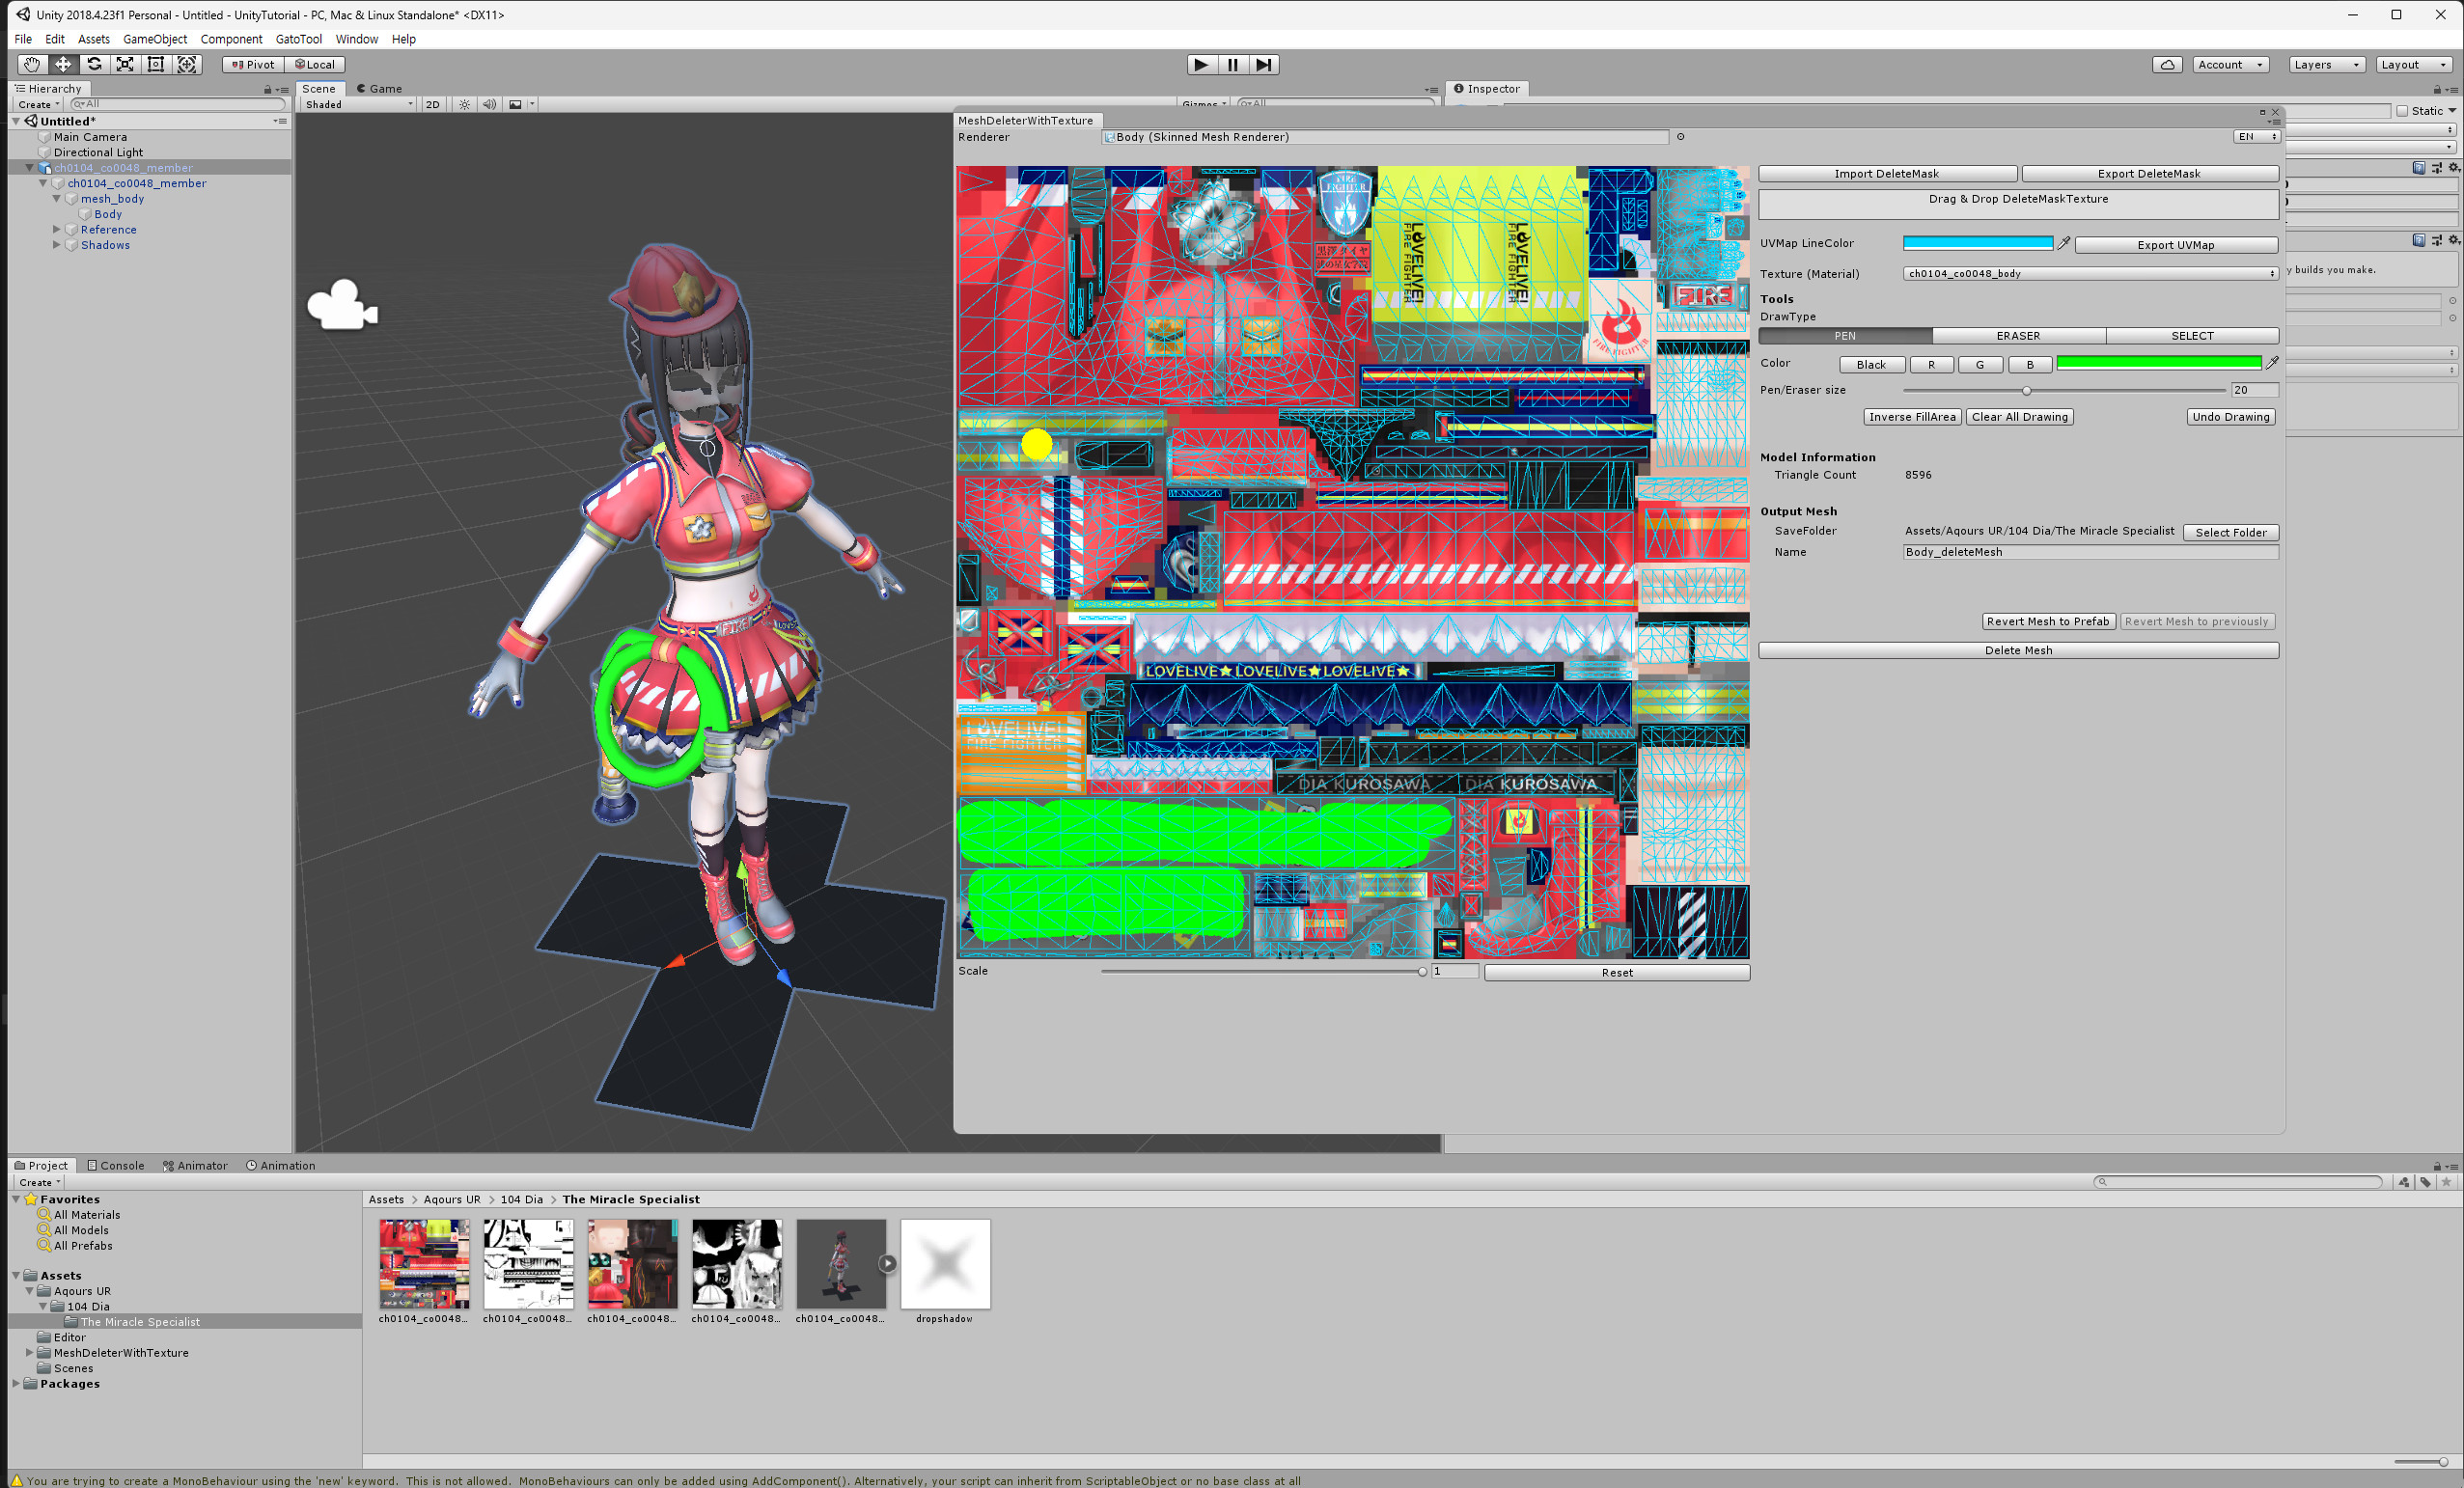Open the GatoTool menu
Image resolution: width=2464 pixels, height=1488 pixels.
(298, 39)
